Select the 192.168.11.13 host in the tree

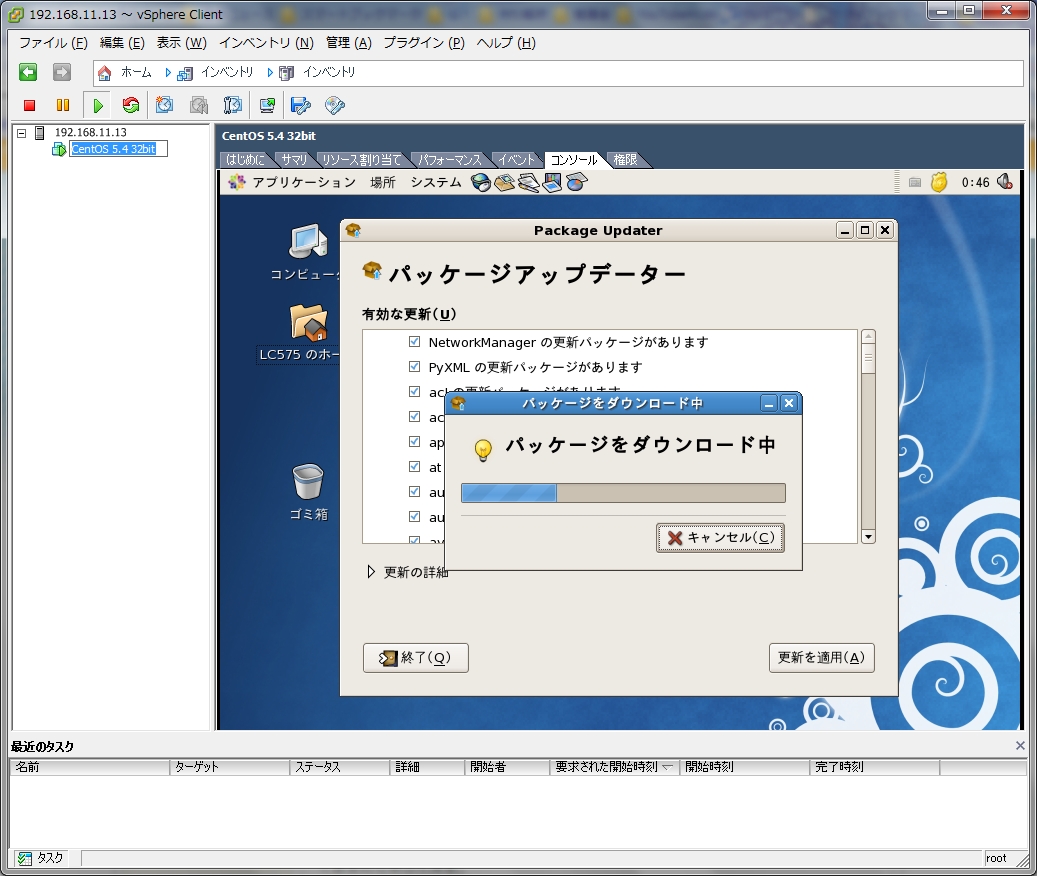click(91, 132)
